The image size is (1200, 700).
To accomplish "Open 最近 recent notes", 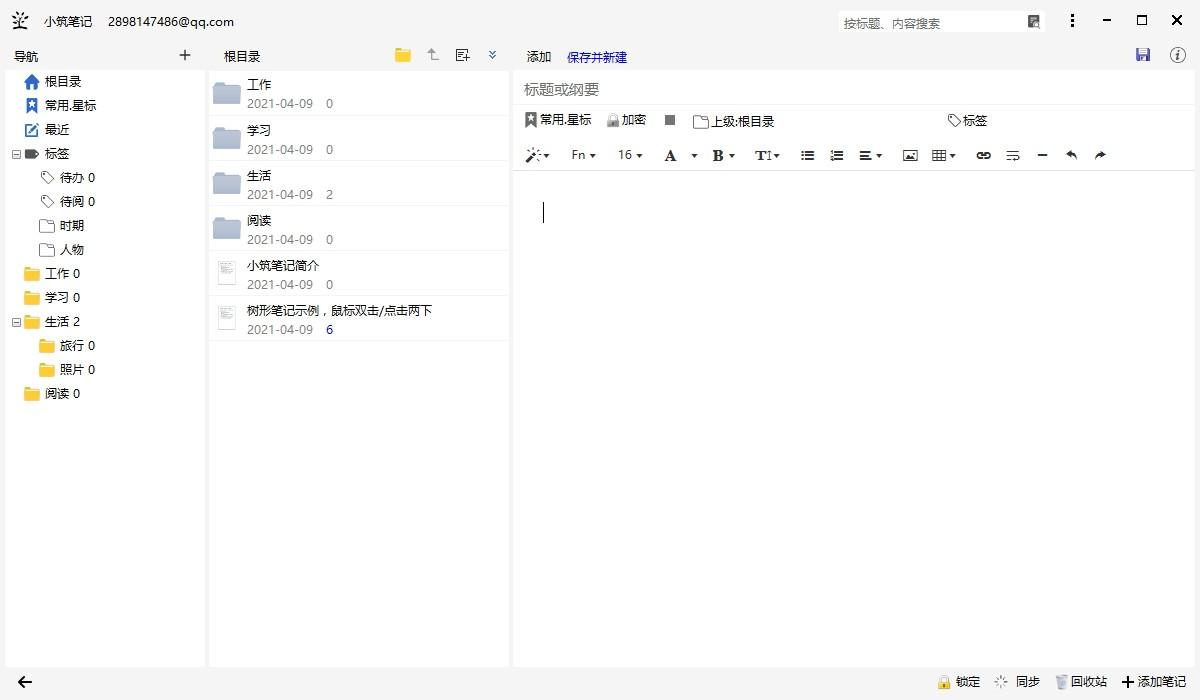I will tap(47, 130).
